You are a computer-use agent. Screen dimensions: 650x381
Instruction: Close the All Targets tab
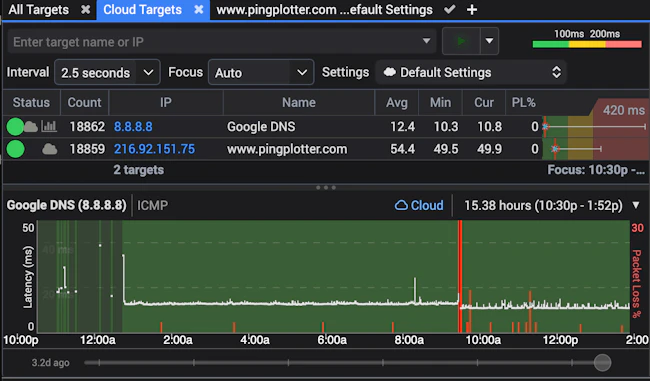click(85, 10)
